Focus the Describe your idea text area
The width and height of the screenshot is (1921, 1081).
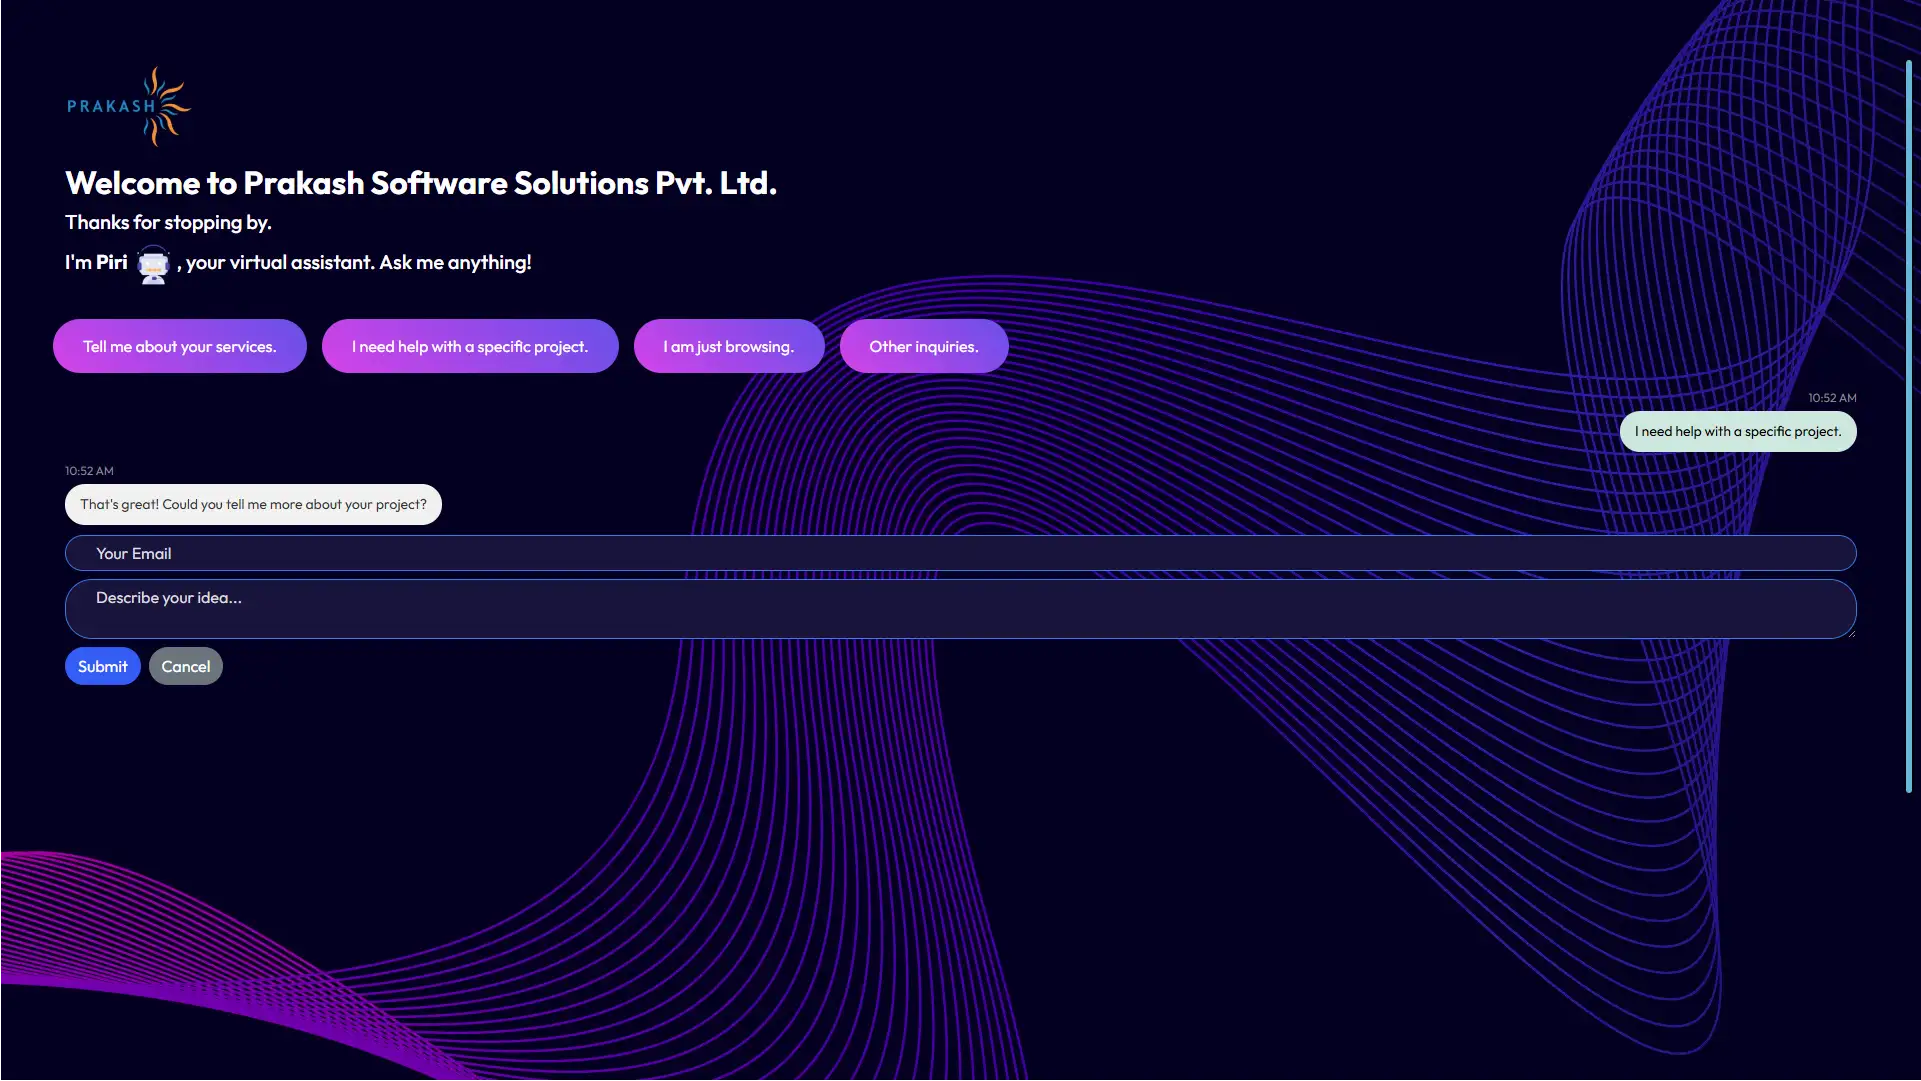point(960,609)
